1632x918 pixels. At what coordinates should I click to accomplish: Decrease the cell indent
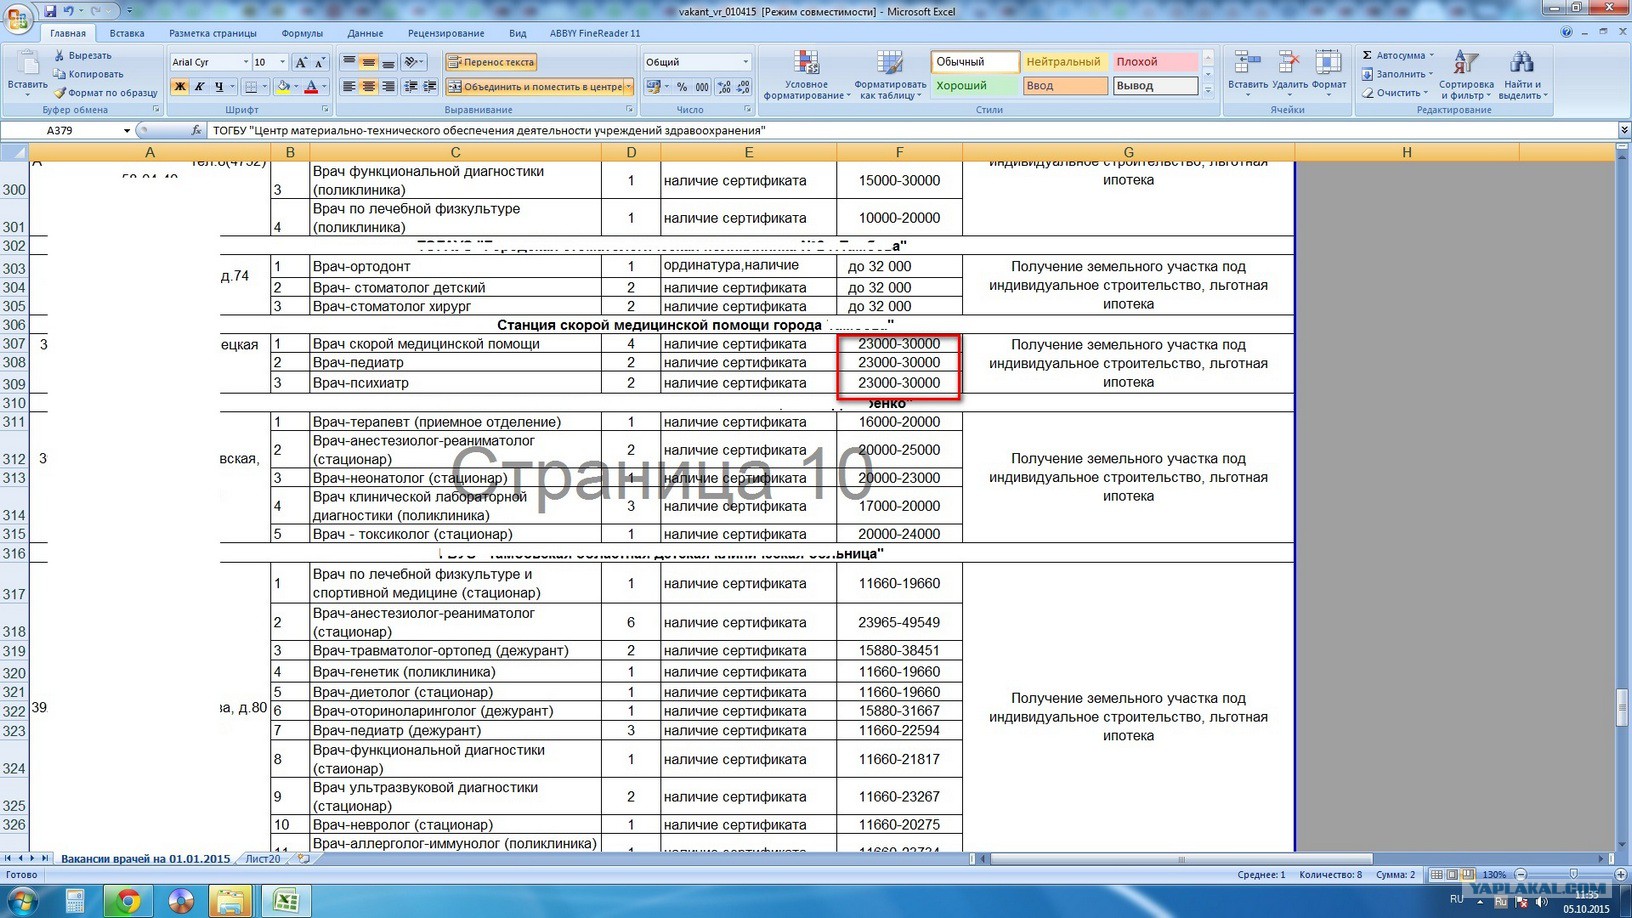[411, 87]
